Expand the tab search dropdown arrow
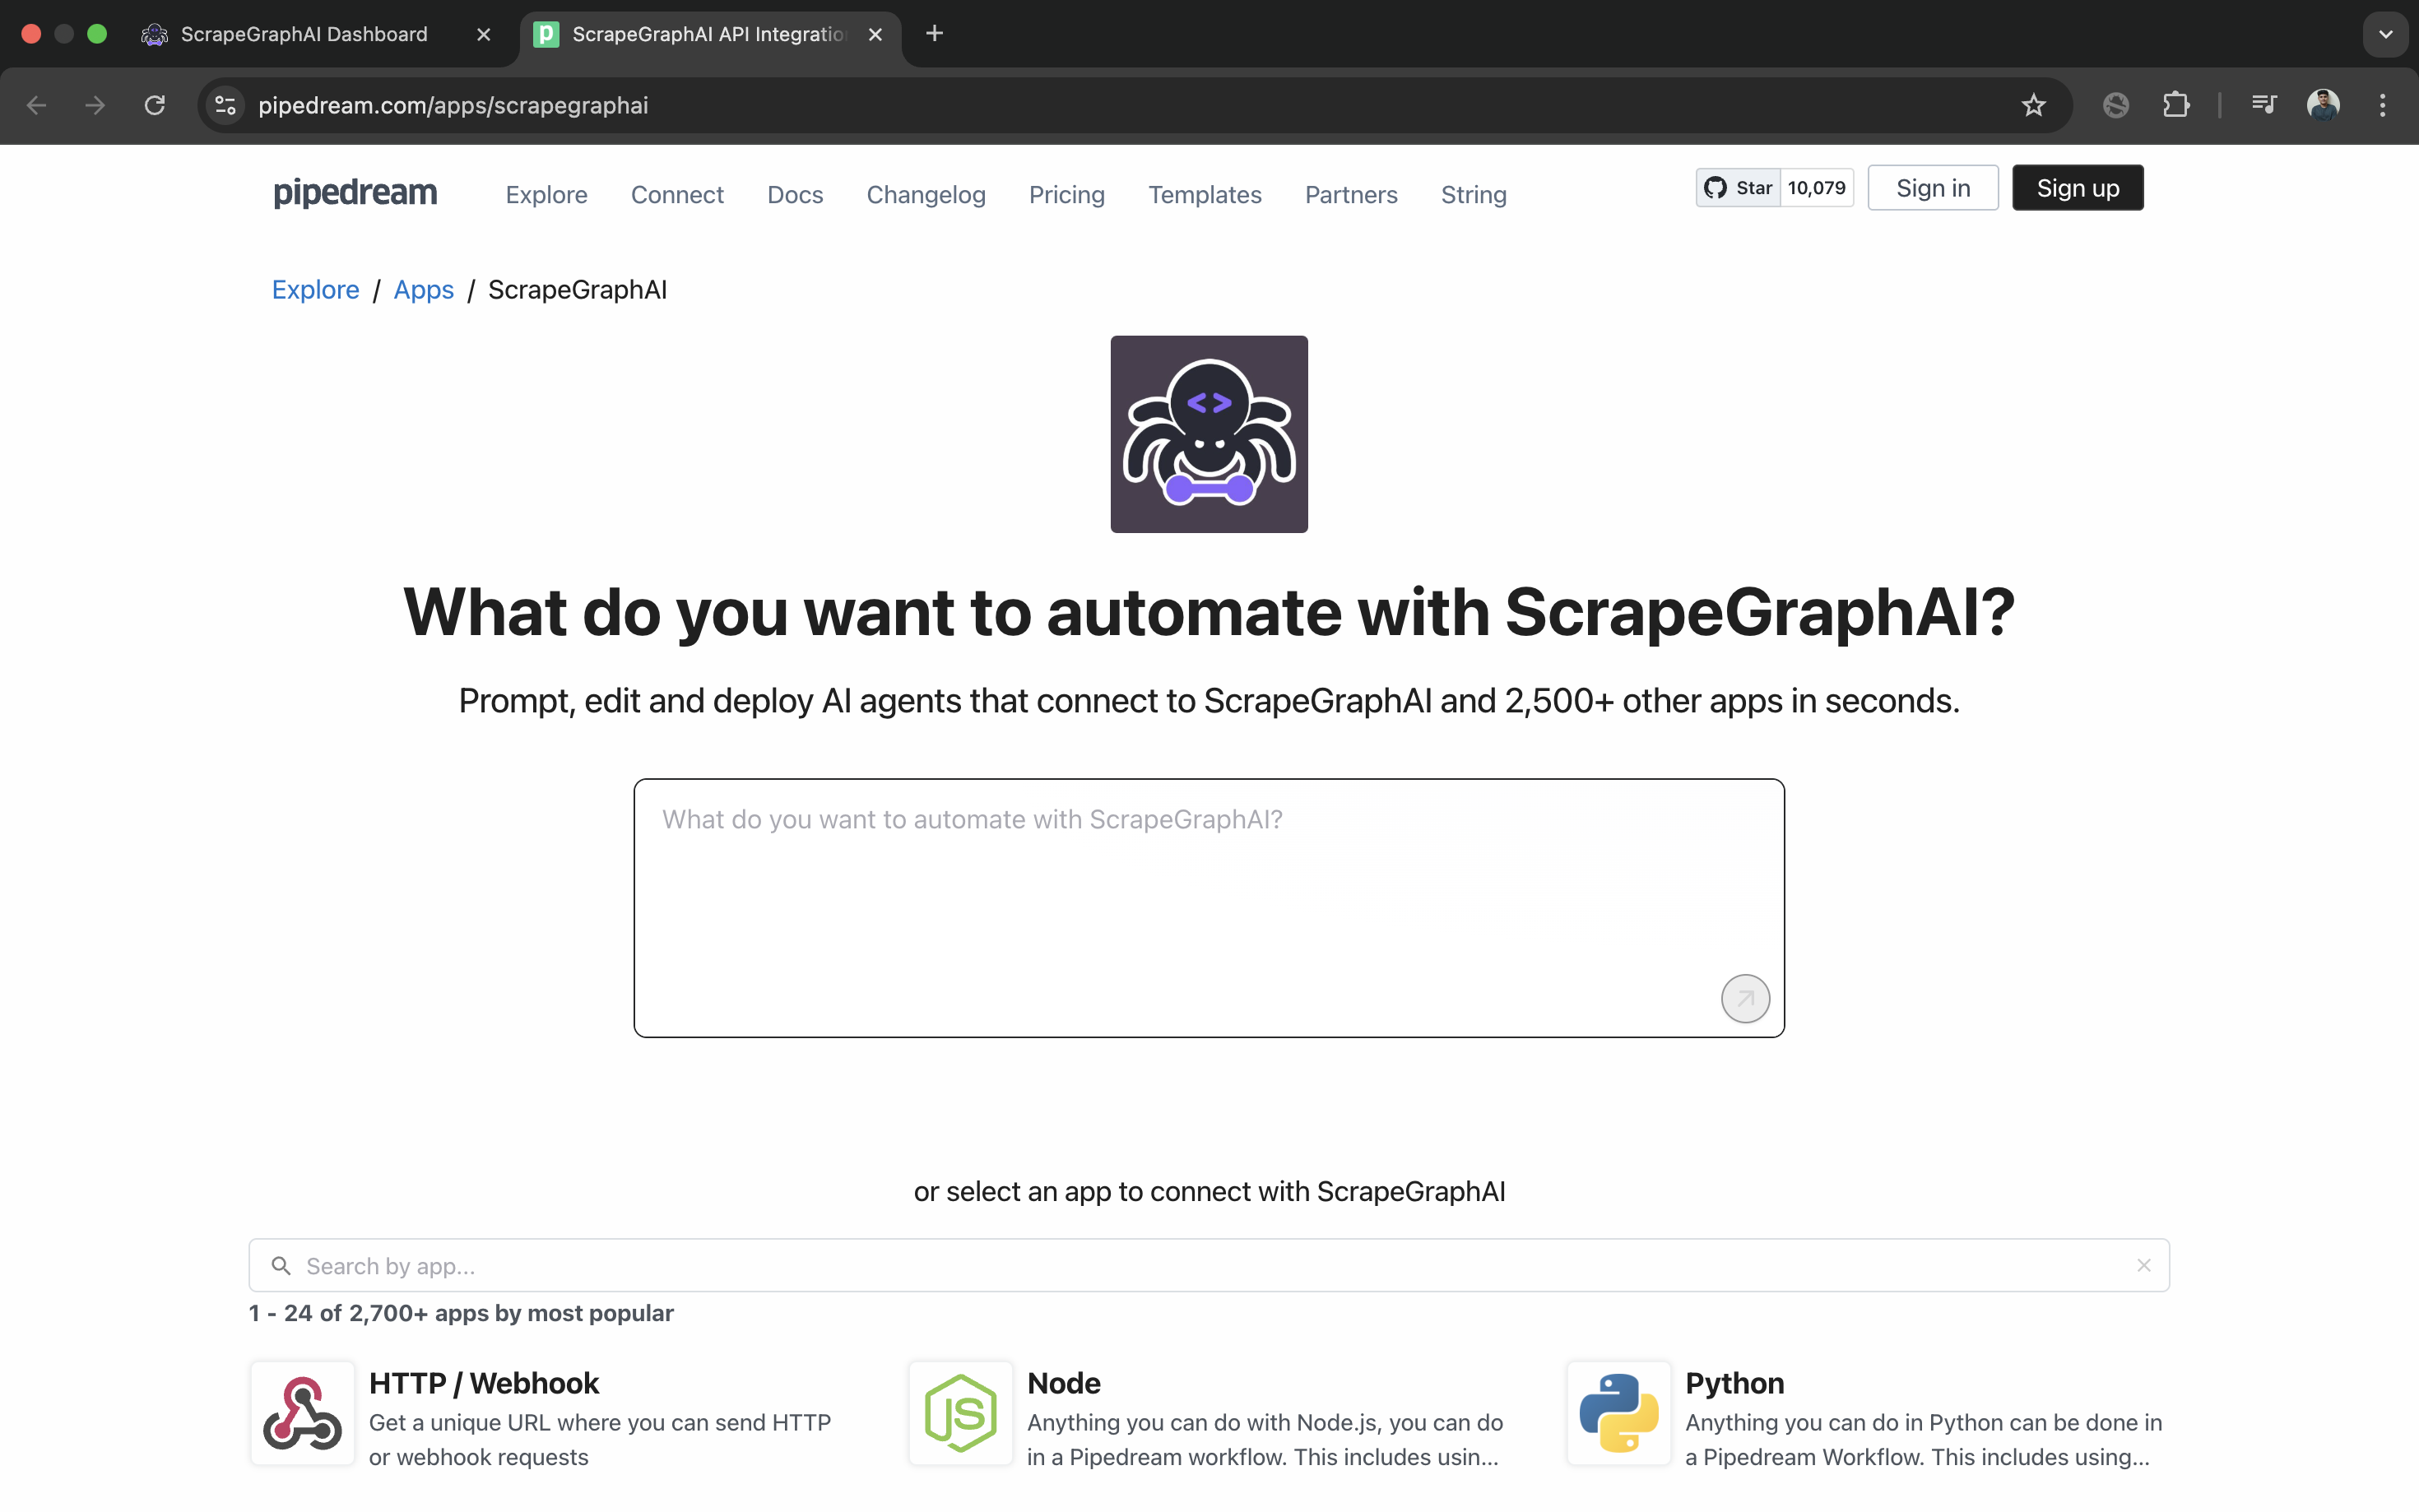Screen dimensions: 2419x1512 point(2386,34)
